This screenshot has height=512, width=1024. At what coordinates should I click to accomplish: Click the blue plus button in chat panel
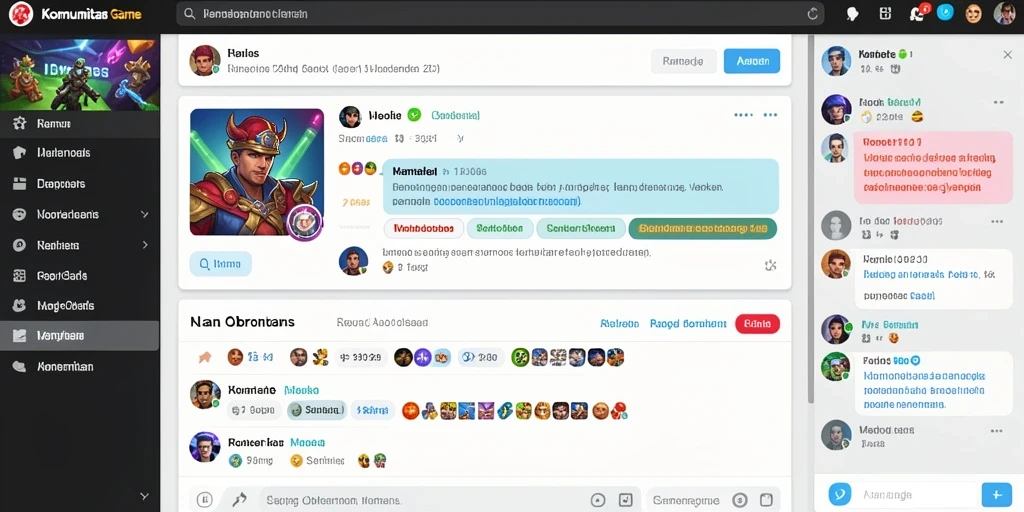tap(996, 494)
